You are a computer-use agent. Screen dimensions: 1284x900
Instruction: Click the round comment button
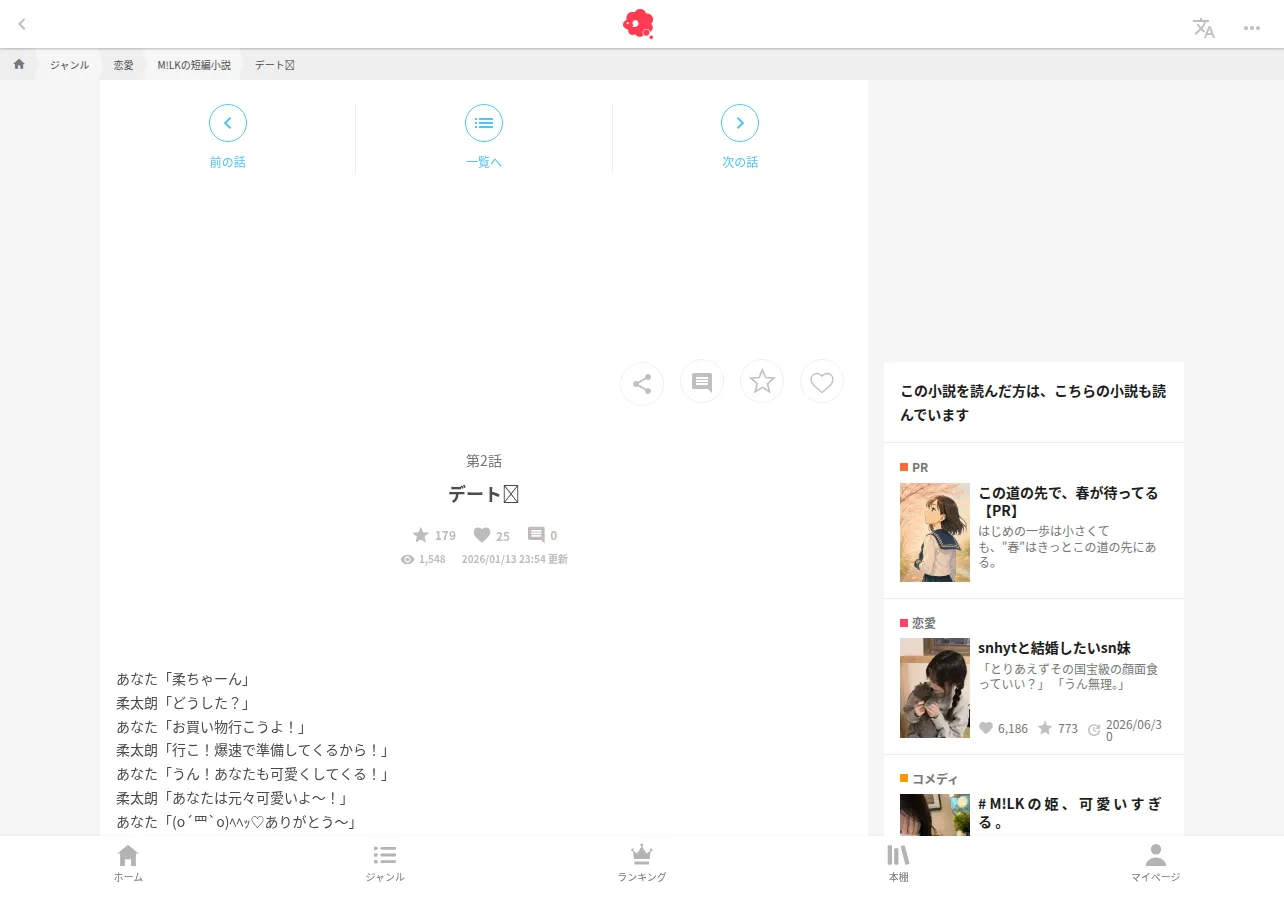coord(702,382)
